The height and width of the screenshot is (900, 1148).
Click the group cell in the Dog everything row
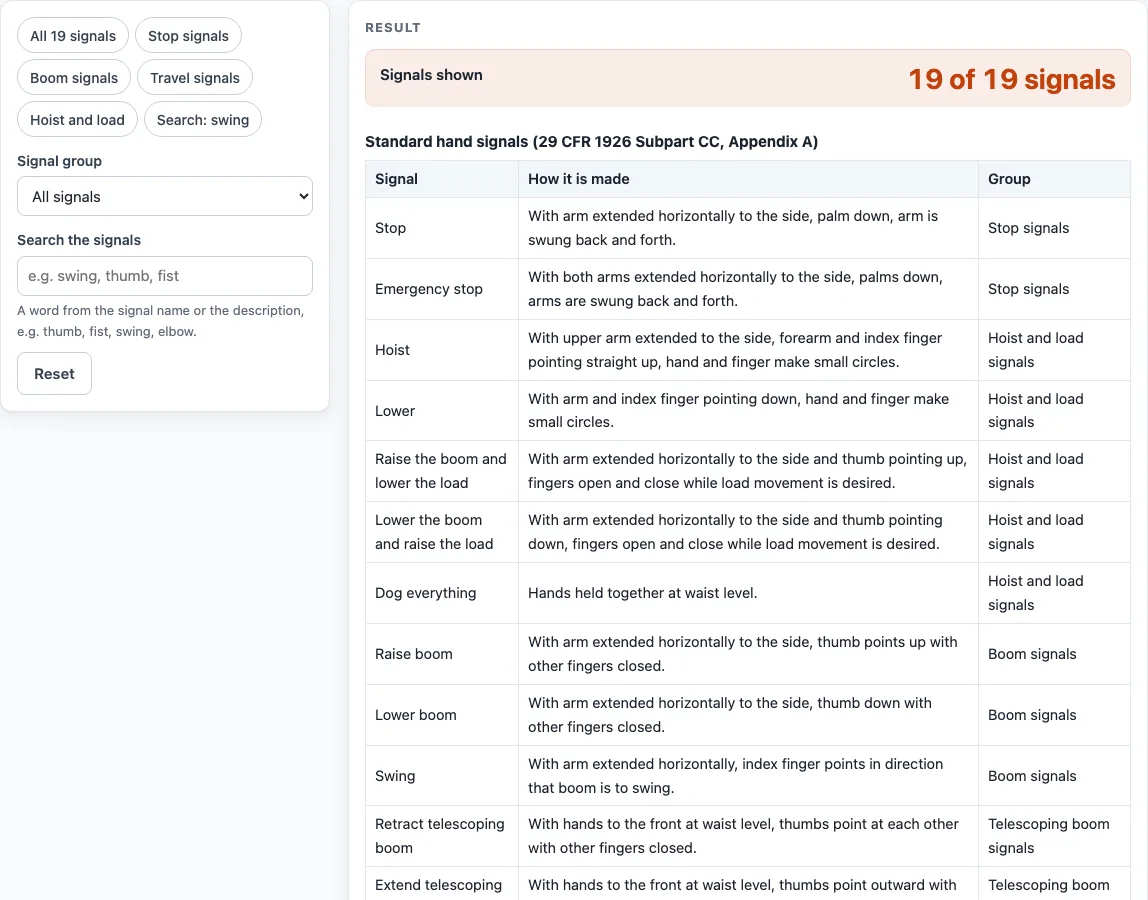pos(1054,593)
